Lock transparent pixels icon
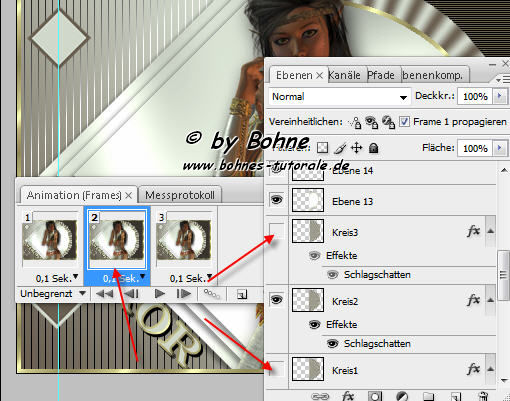 pyautogui.click(x=322, y=148)
